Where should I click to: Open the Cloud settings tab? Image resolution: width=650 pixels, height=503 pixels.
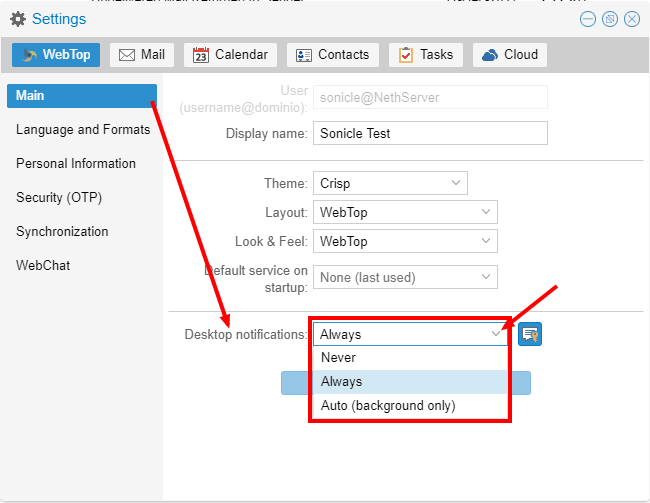pyautogui.click(x=511, y=55)
